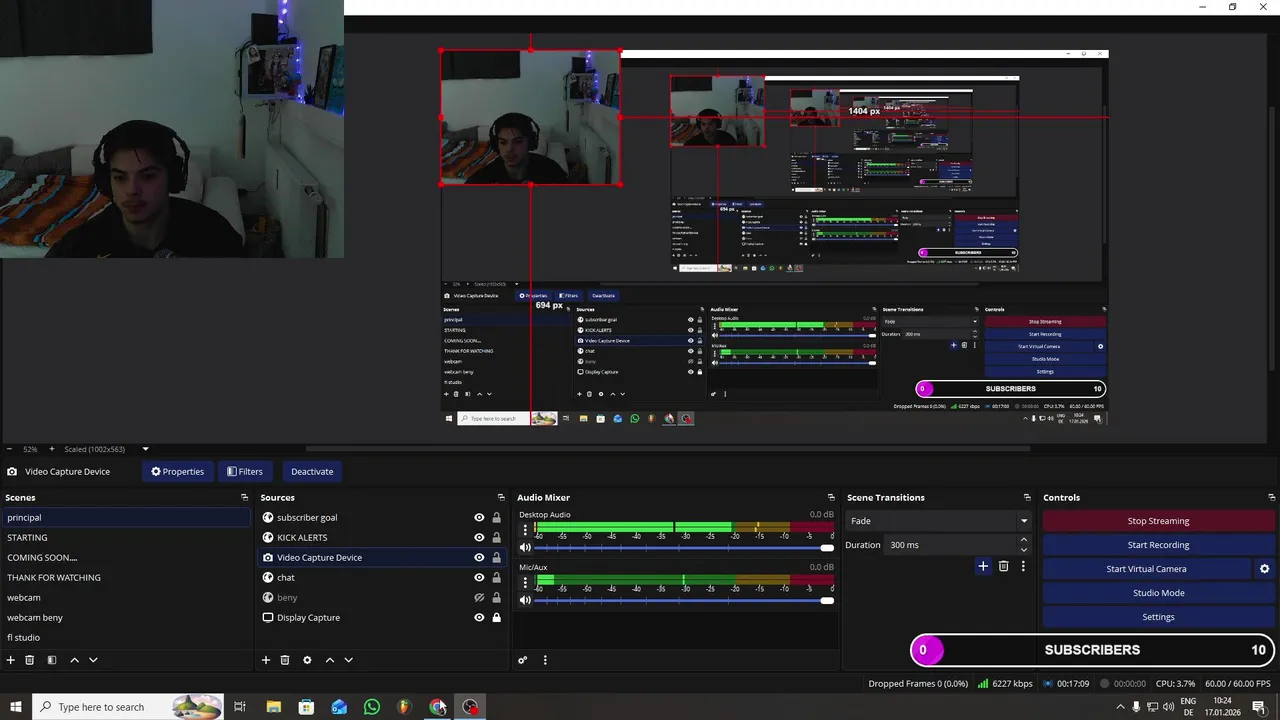Open Filters for selected source
This screenshot has height=720, width=1280.
[x=244, y=472]
